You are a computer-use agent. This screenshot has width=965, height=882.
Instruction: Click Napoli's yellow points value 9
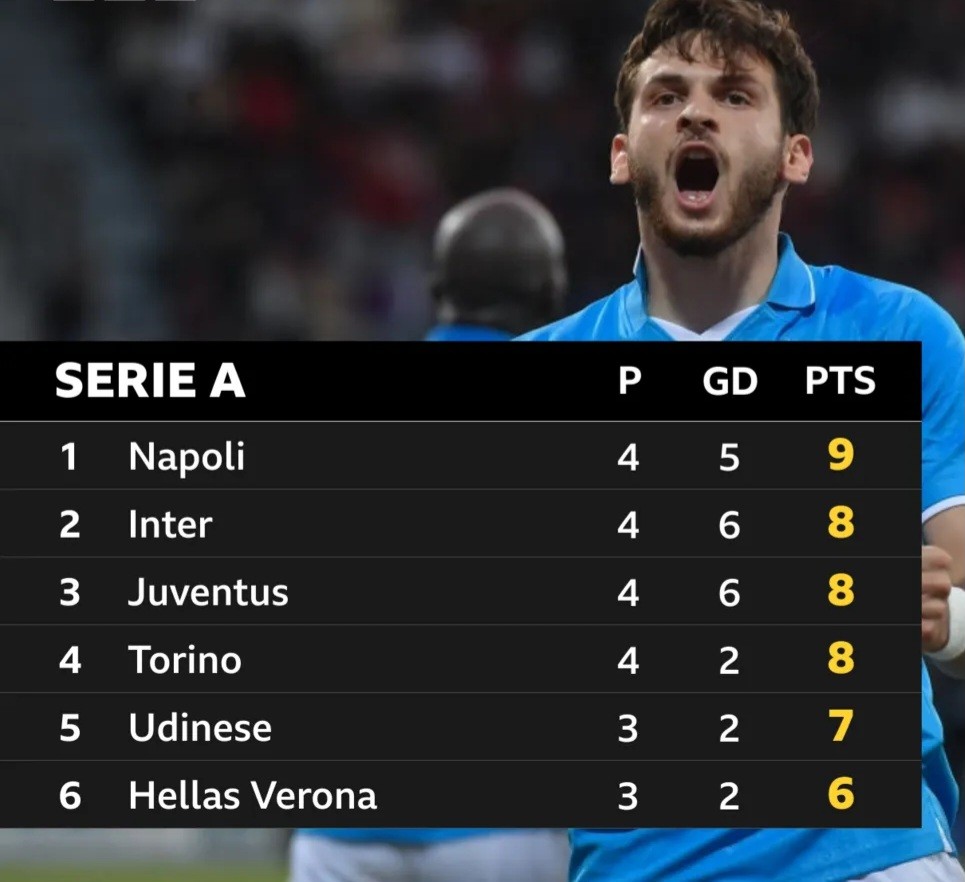pyautogui.click(x=841, y=456)
